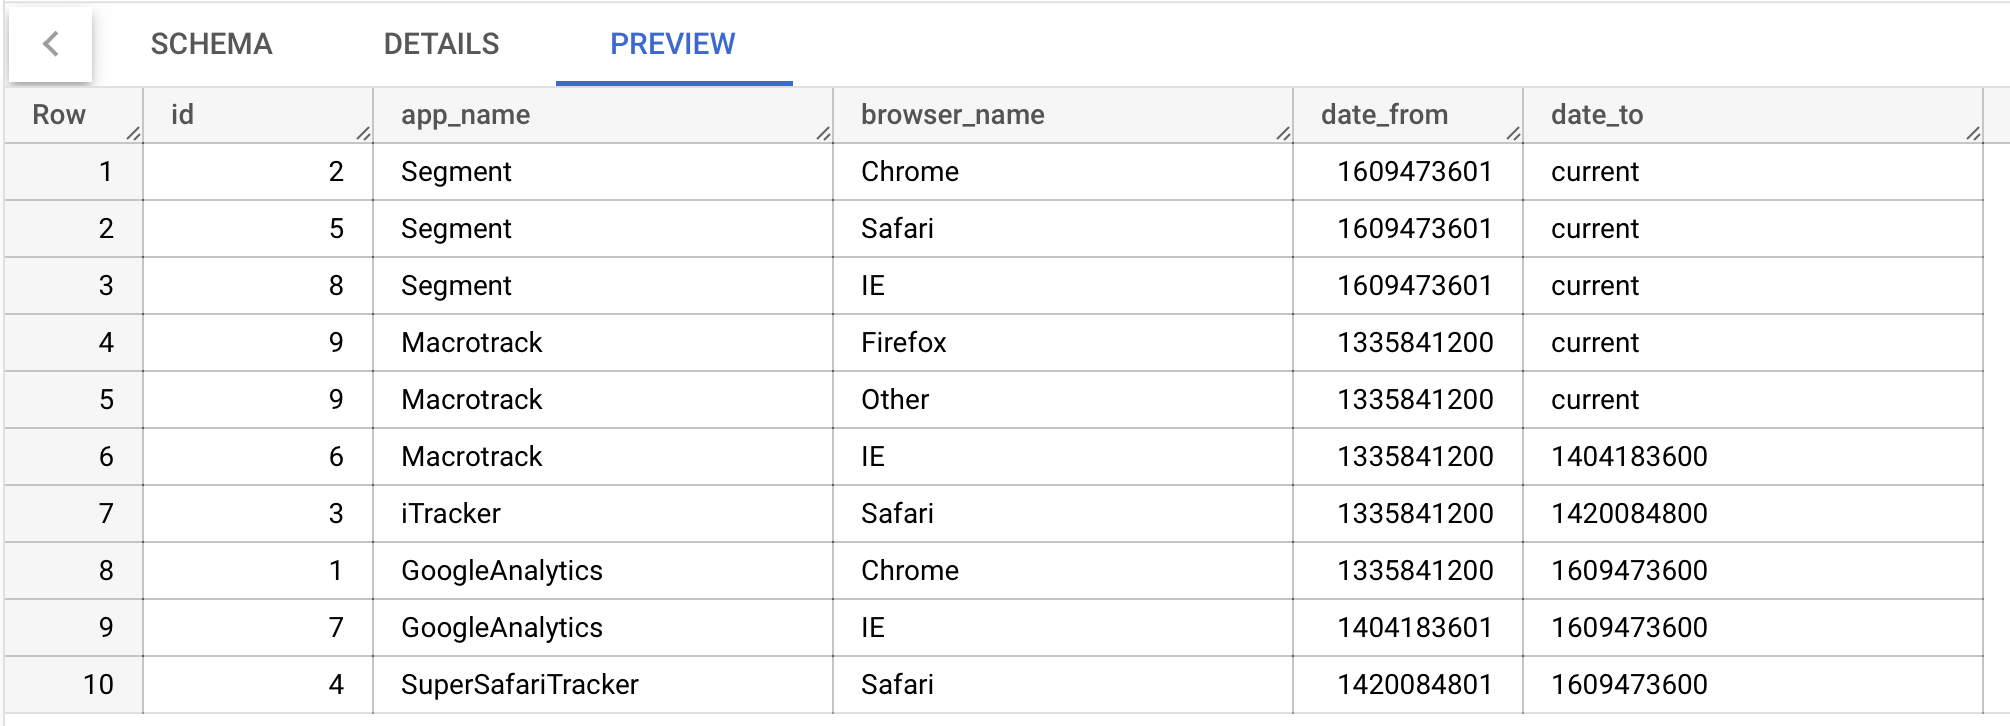The height and width of the screenshot is (726, 2010).
Task: Click the date_from column resize handle icon
Action: (1513, 133)
